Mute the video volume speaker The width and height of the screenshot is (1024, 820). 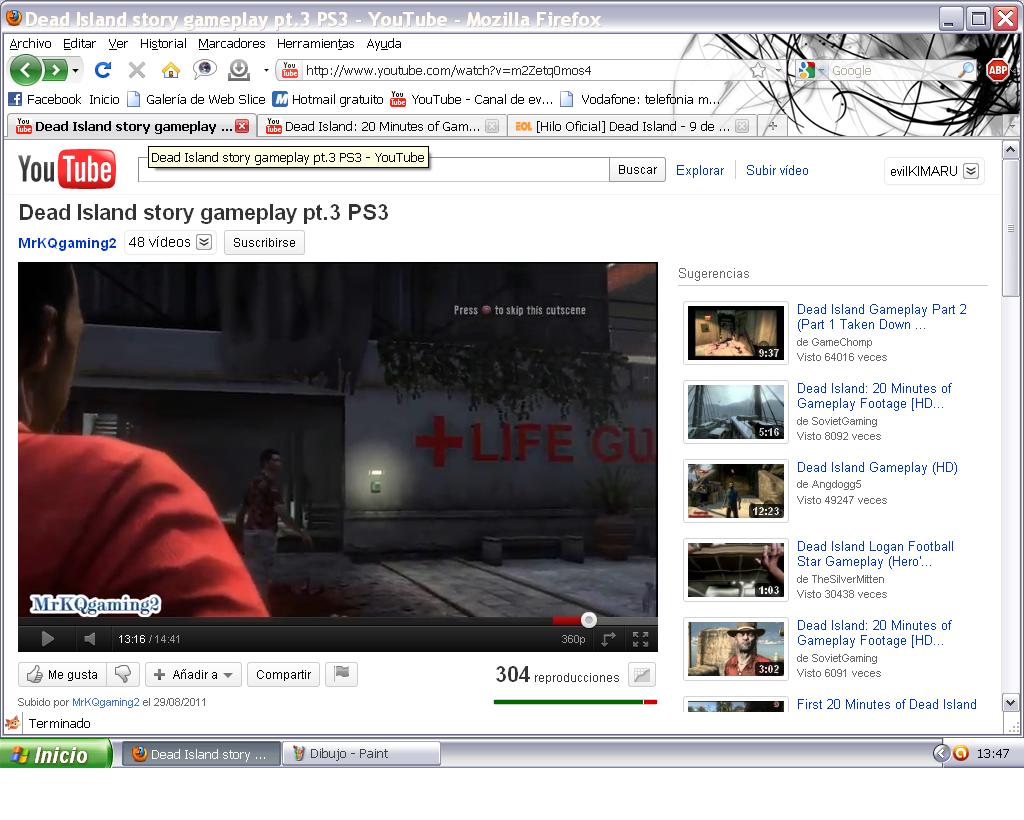[90, 639]
